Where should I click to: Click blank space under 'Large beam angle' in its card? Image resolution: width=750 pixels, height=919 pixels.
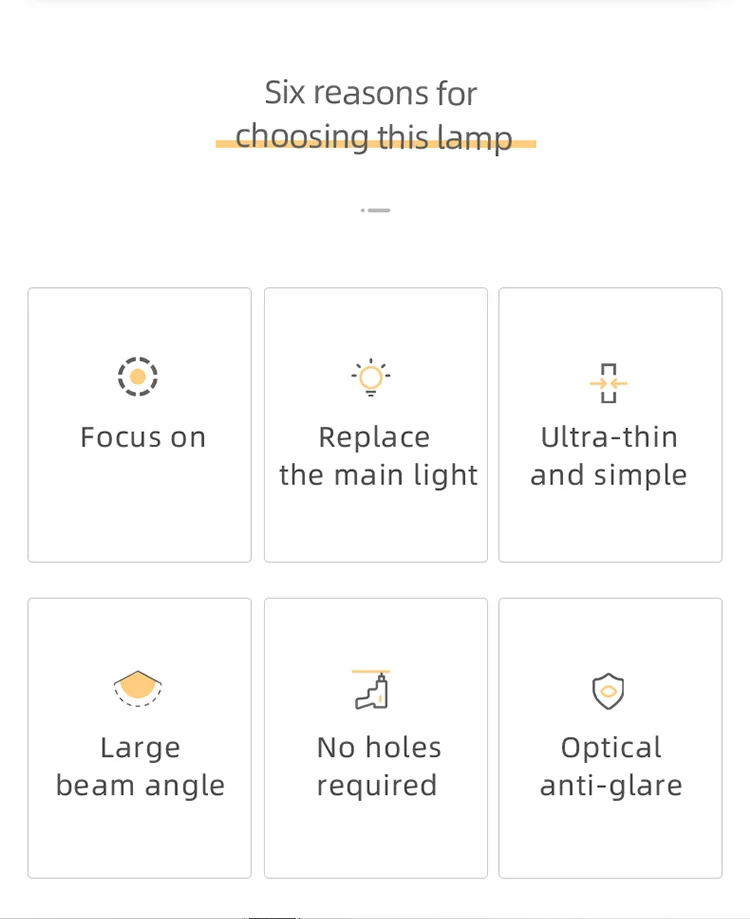point(139,838)
